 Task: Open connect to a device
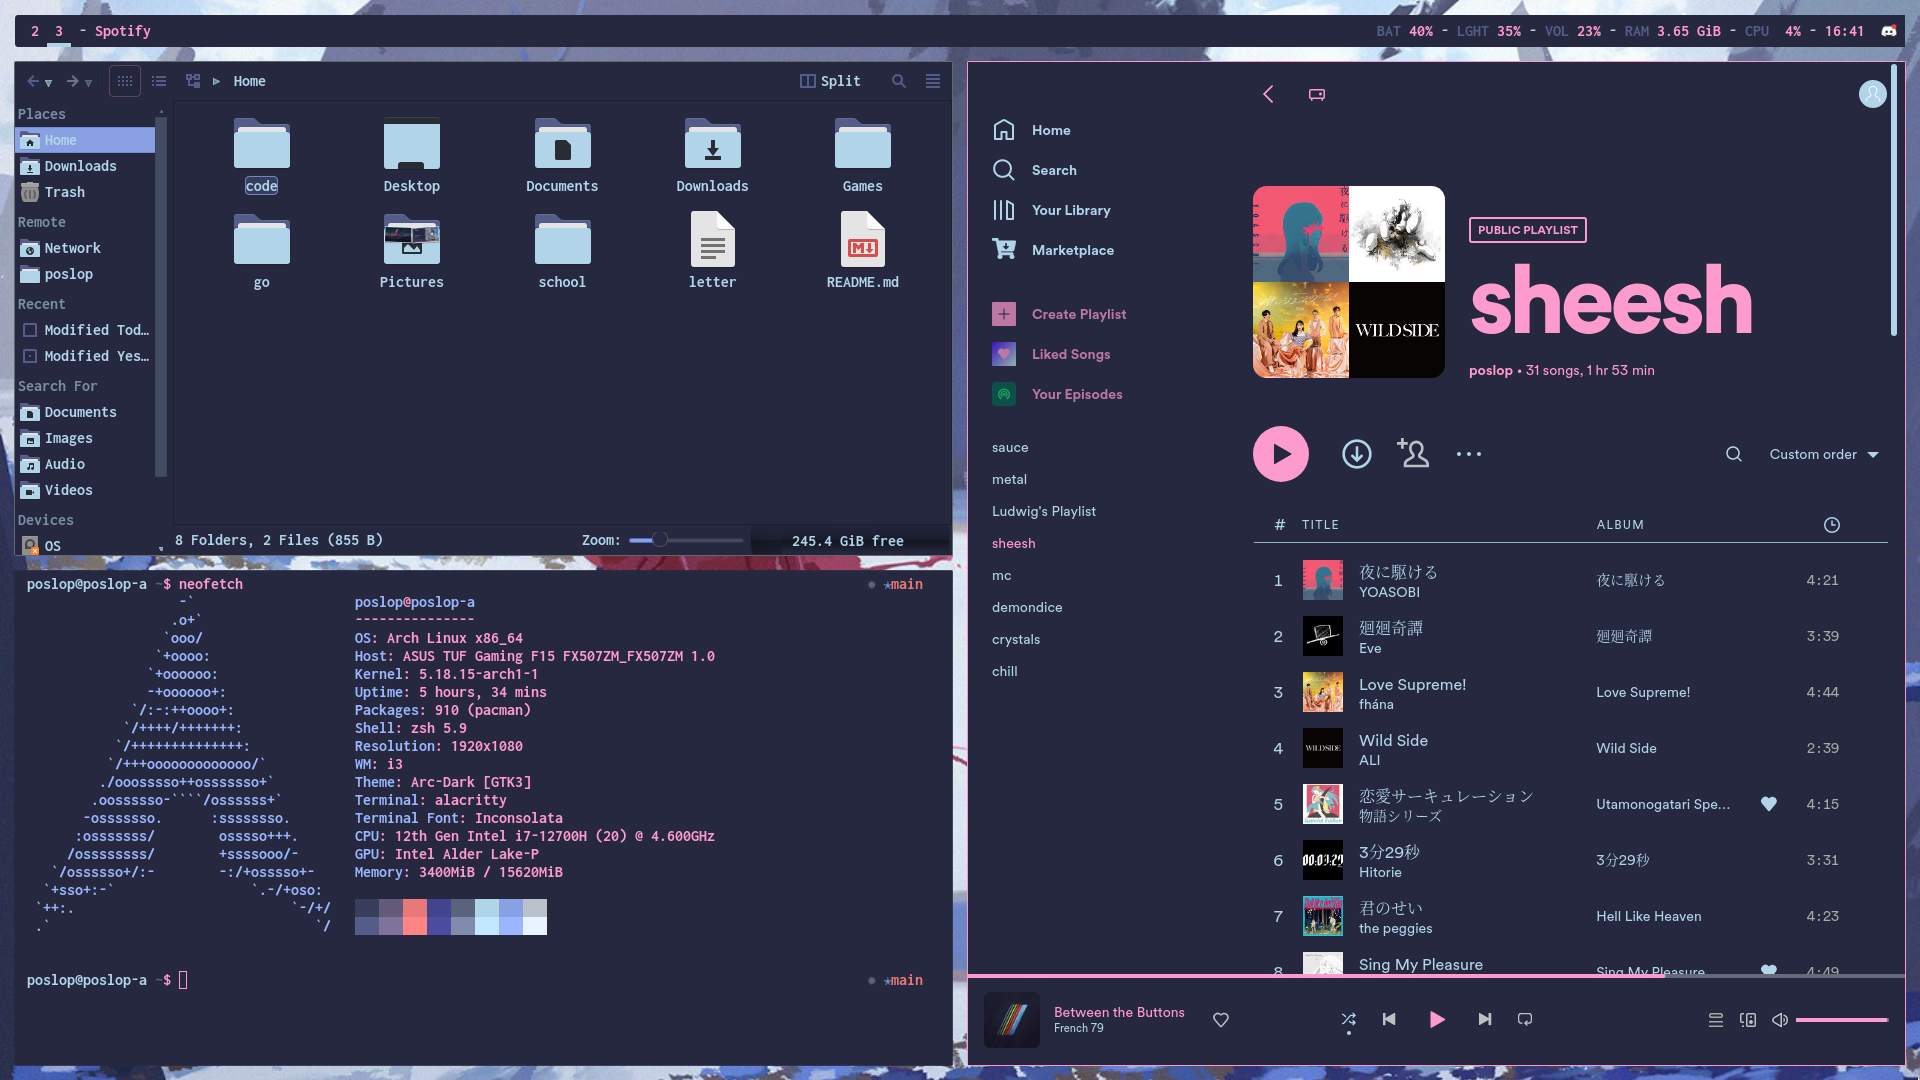pos(1747,1020)
